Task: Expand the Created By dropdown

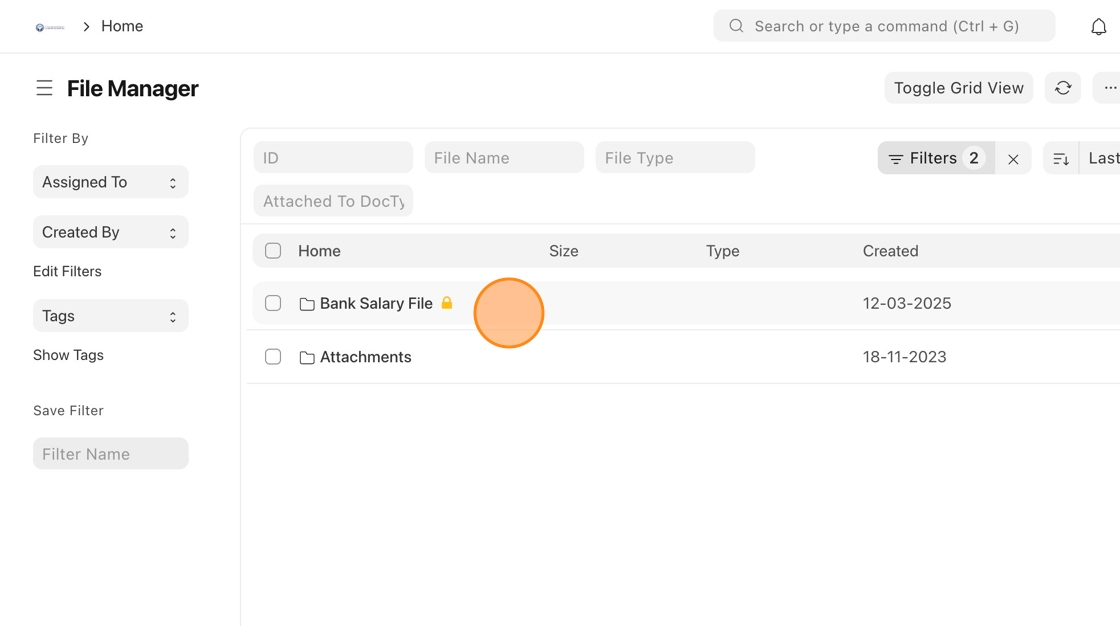Action: pyautogui.click(x=110, y=232)
